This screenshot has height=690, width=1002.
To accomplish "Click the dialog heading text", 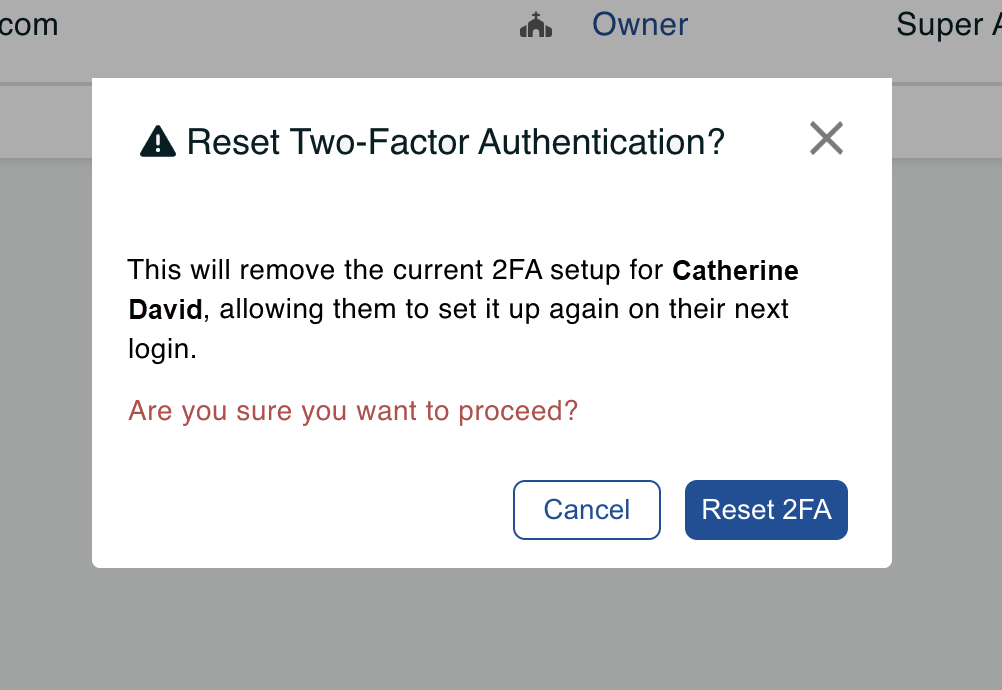I will coord(456,141).
